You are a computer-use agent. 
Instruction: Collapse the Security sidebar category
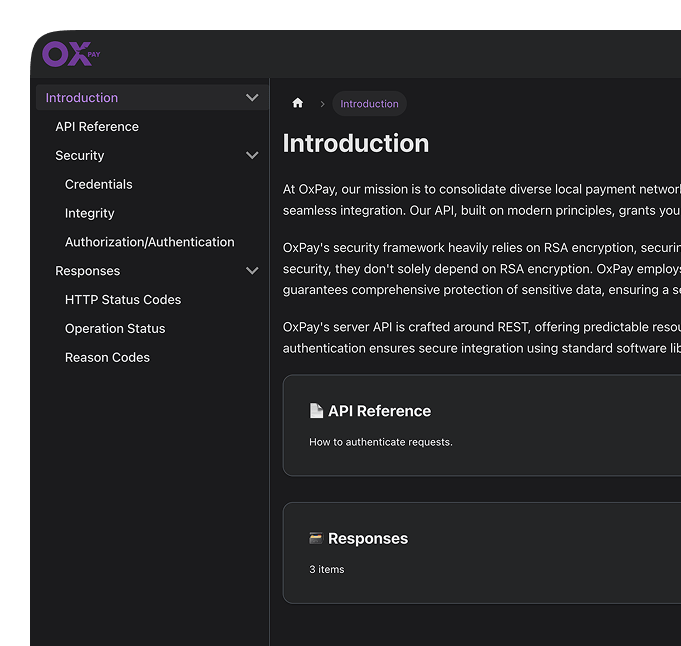coord(252,156)
